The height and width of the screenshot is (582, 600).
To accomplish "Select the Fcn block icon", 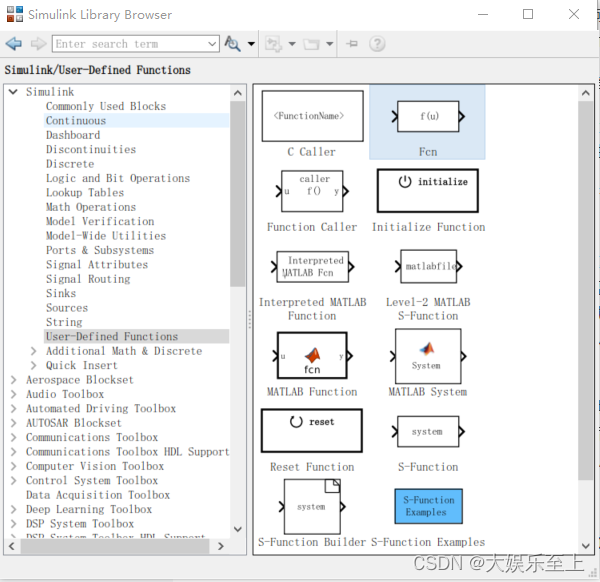I will 428,116.
